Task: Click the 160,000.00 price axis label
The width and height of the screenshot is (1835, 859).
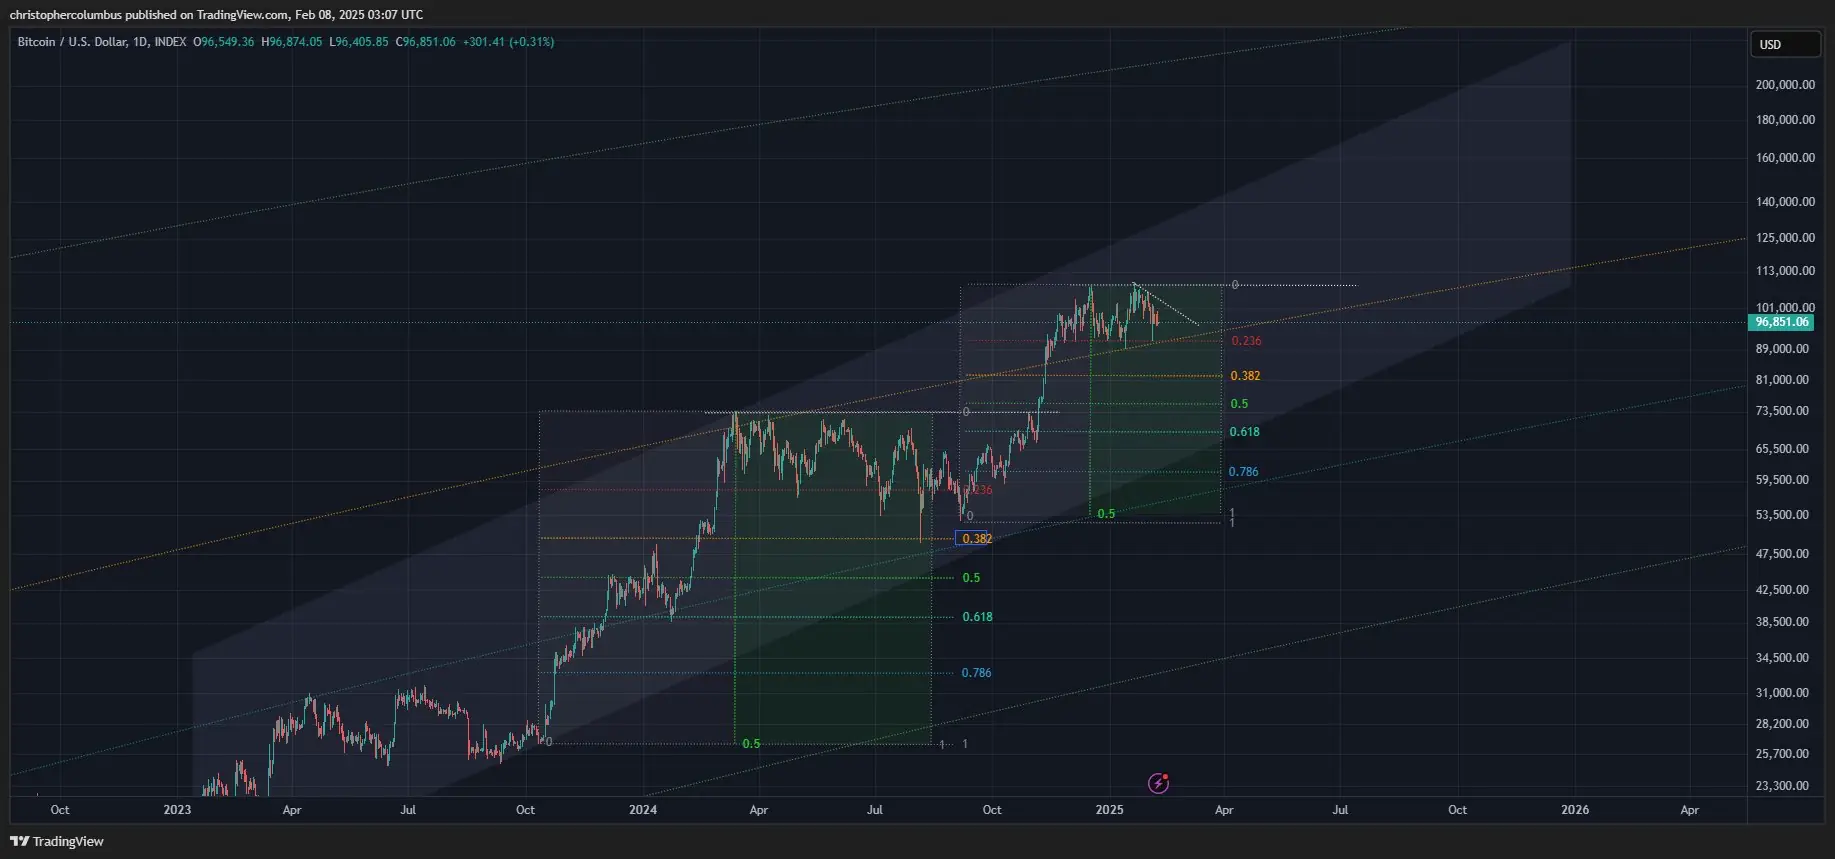Action: [1785, 158]
